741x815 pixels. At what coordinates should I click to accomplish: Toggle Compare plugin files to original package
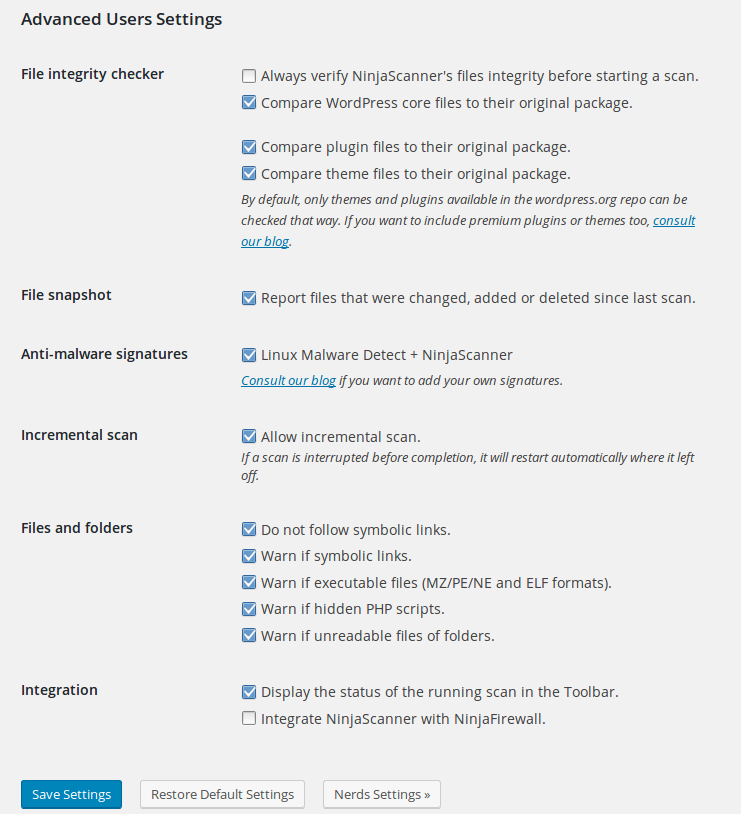coord(249,147)
